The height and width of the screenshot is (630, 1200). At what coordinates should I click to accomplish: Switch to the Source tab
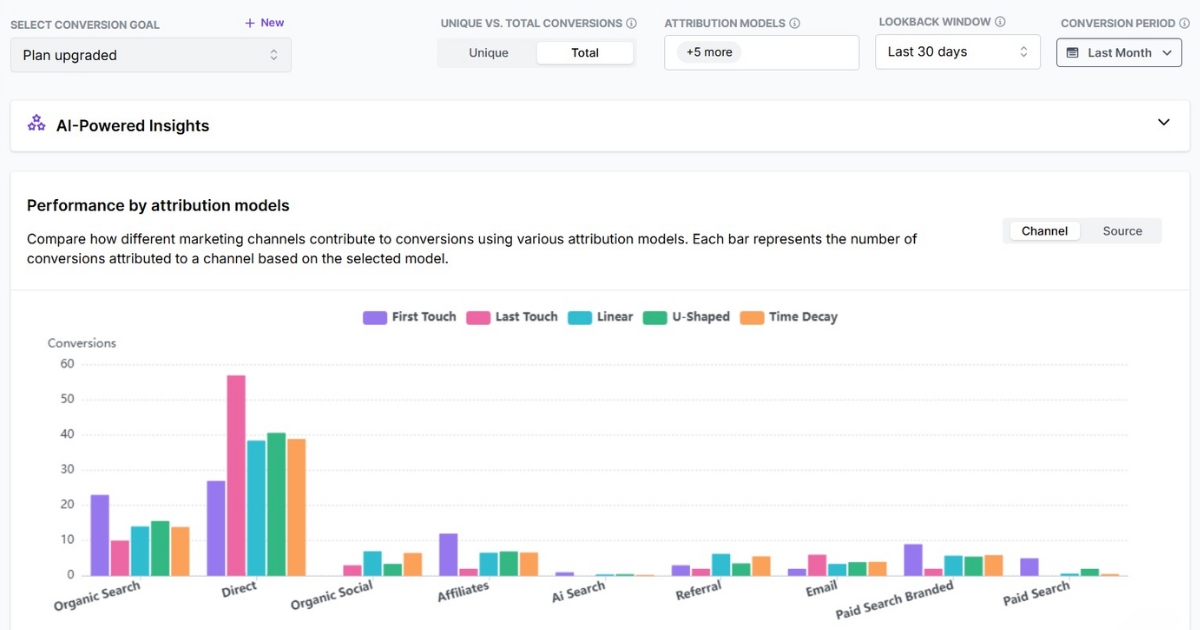(x=1122, y=230)
